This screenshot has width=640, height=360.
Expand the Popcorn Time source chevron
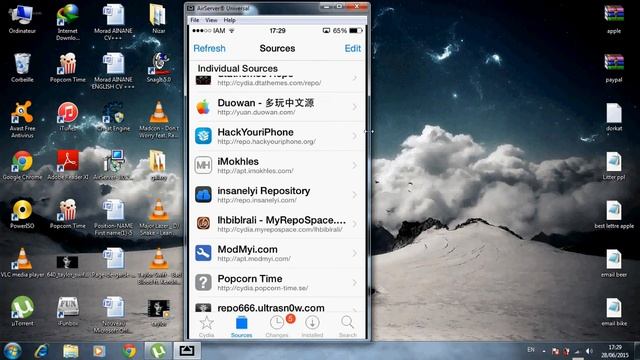[x=355, y=282]
